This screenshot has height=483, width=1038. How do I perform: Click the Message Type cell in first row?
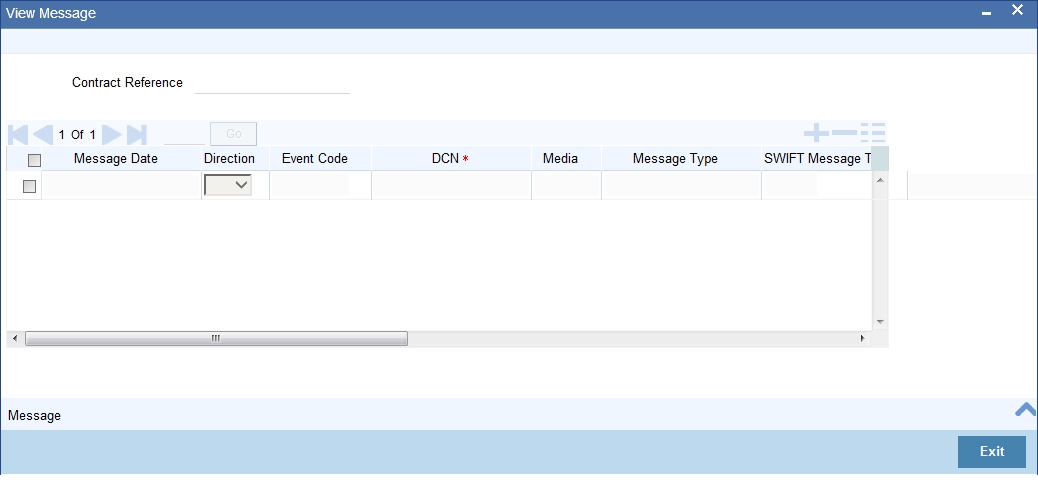(681, 185)
